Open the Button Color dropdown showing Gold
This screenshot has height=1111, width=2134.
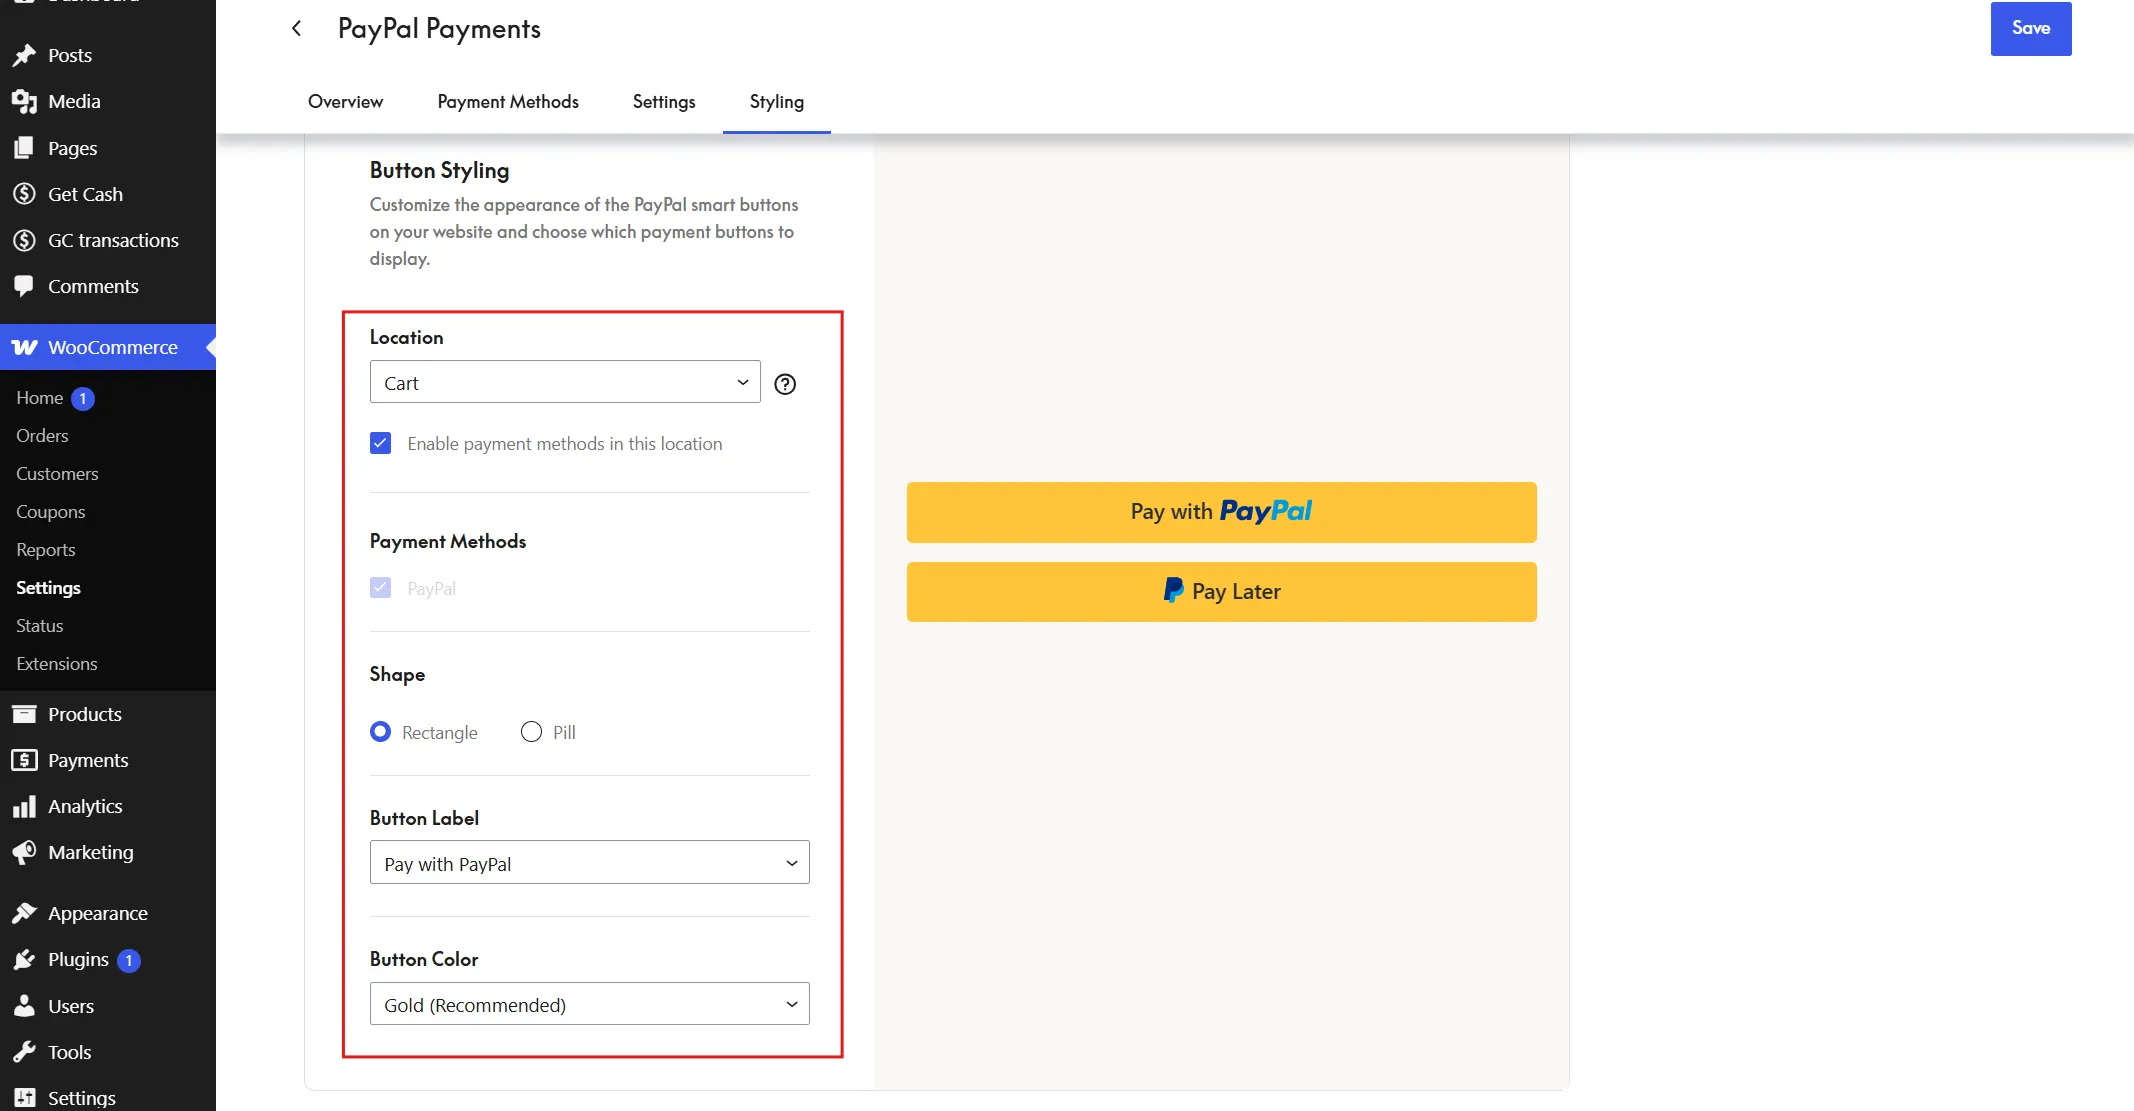[x=590, y=1004]
